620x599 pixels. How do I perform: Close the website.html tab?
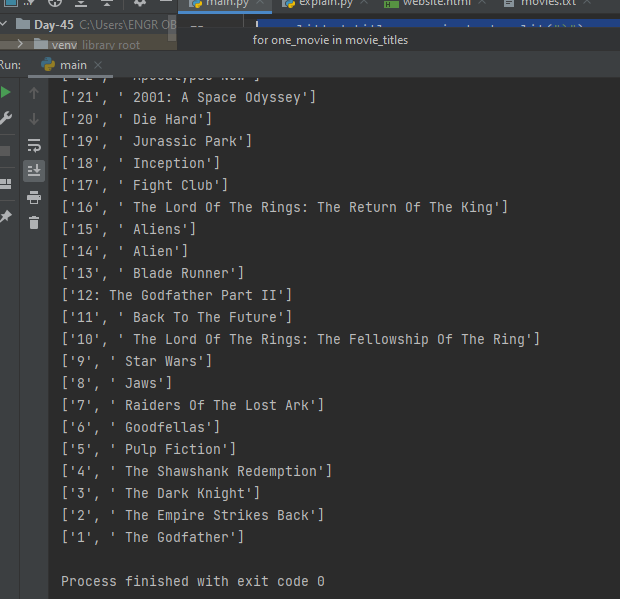tap(482, 3)
